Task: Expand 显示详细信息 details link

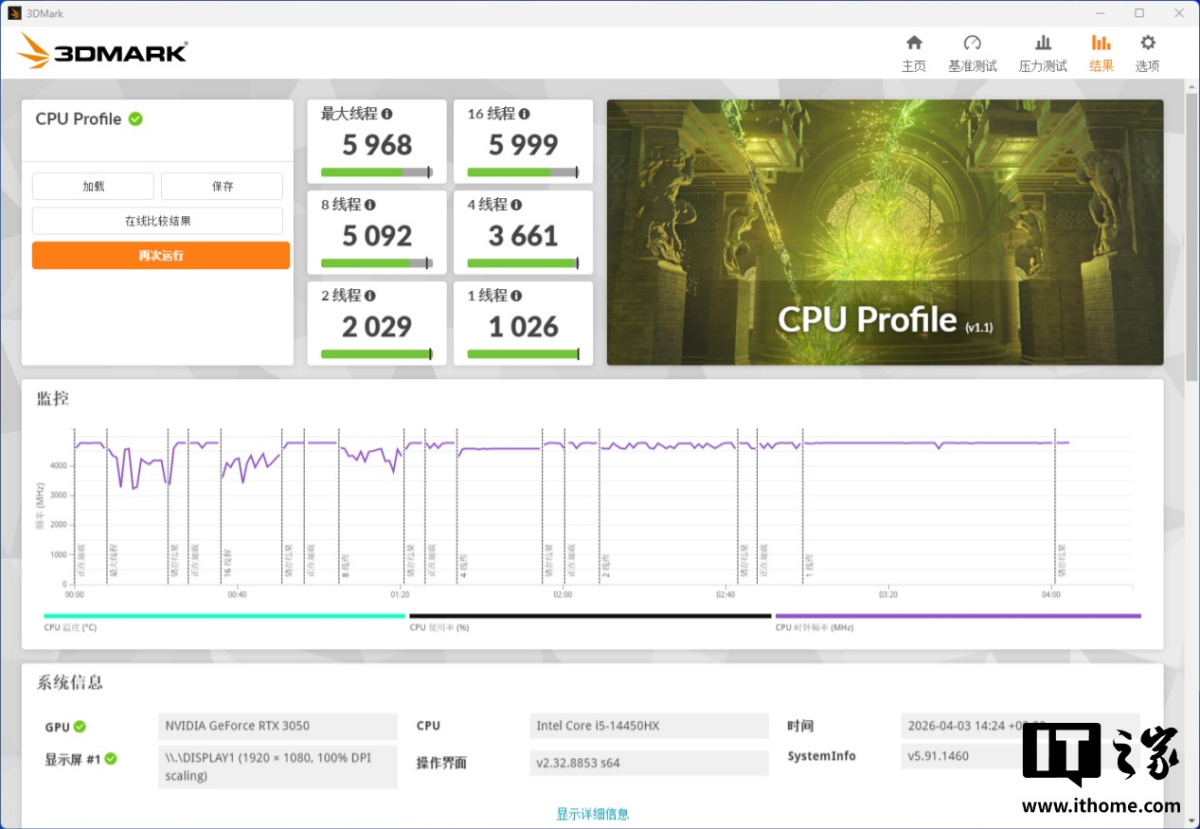Action: coord(593,814)
